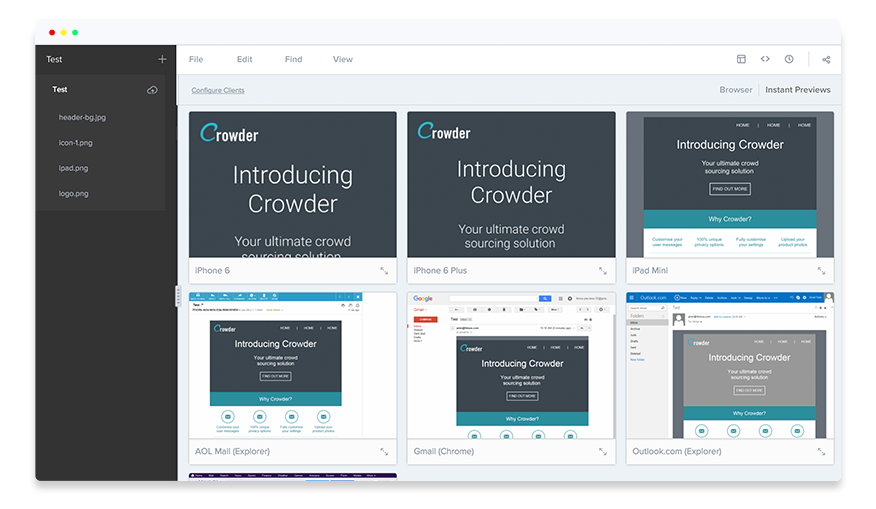The width and height of the screenshot is (876, 509).
Task: Click the Configure Clients link
Action: click(218, 91)
